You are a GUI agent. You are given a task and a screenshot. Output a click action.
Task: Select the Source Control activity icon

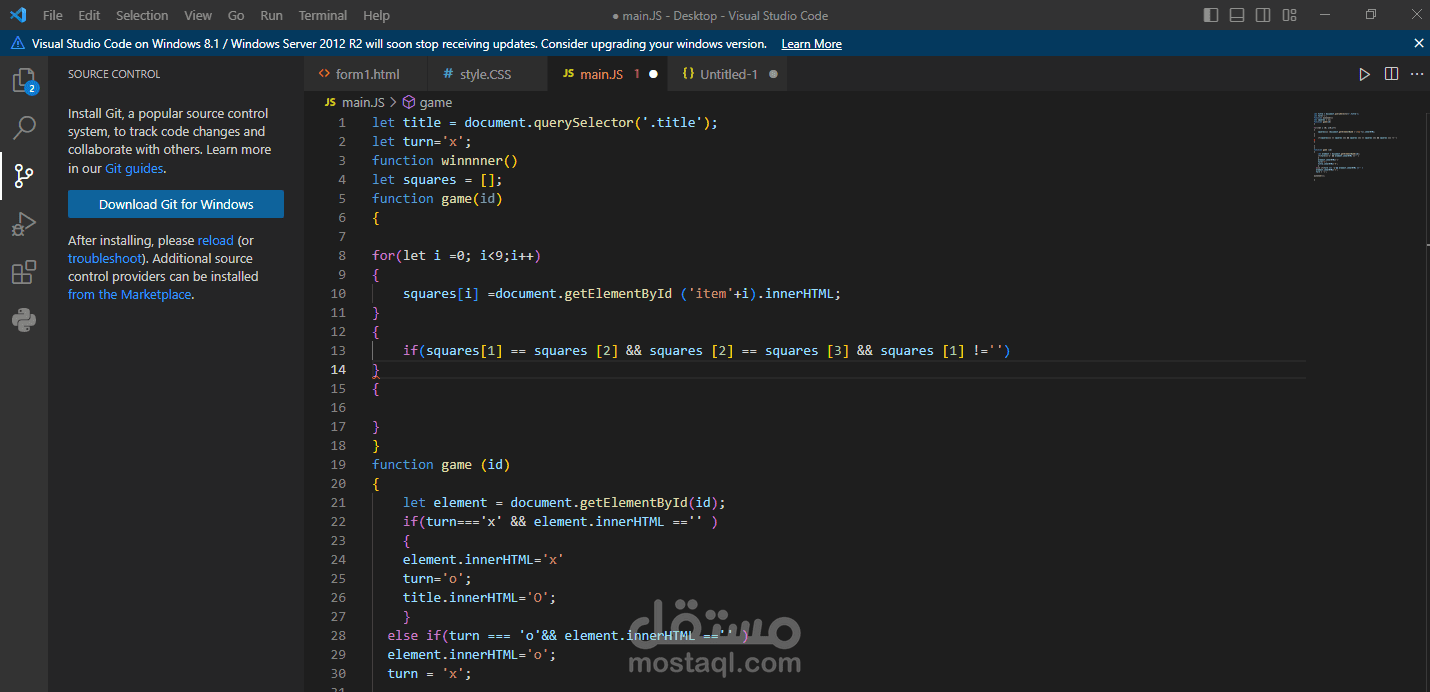pyautogui.click(x=24, y=176)
